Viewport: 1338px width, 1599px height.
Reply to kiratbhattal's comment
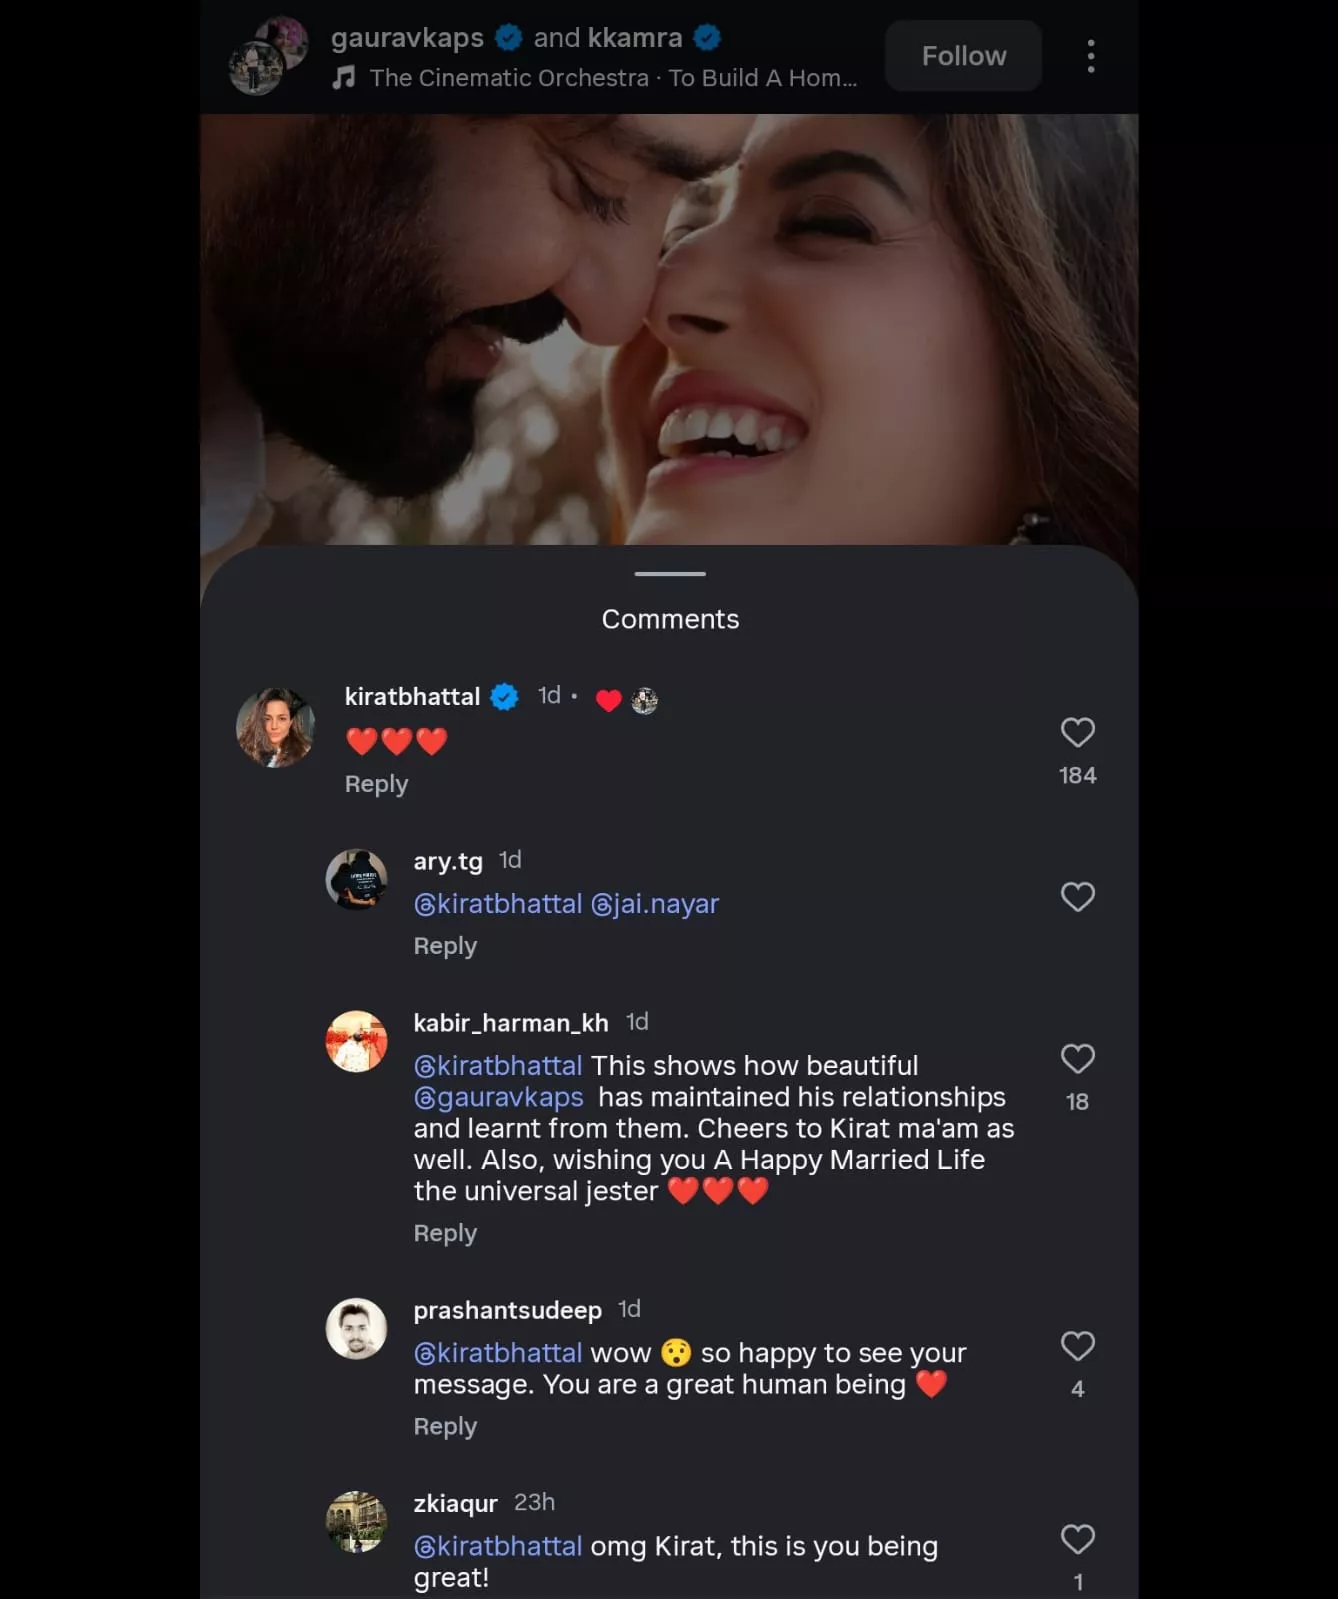376,784
